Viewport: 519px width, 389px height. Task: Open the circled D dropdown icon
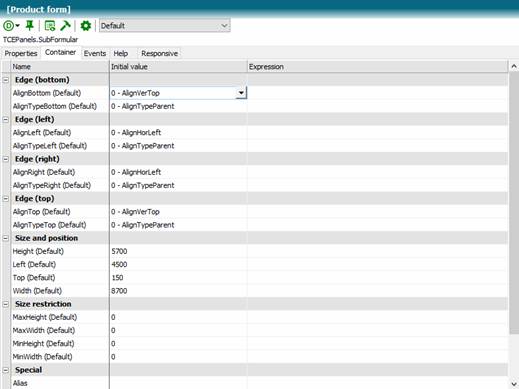tap(11, 26)
